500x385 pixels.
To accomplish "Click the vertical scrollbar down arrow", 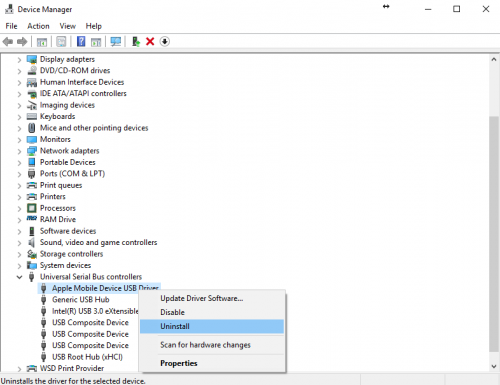I will [494, 366].
